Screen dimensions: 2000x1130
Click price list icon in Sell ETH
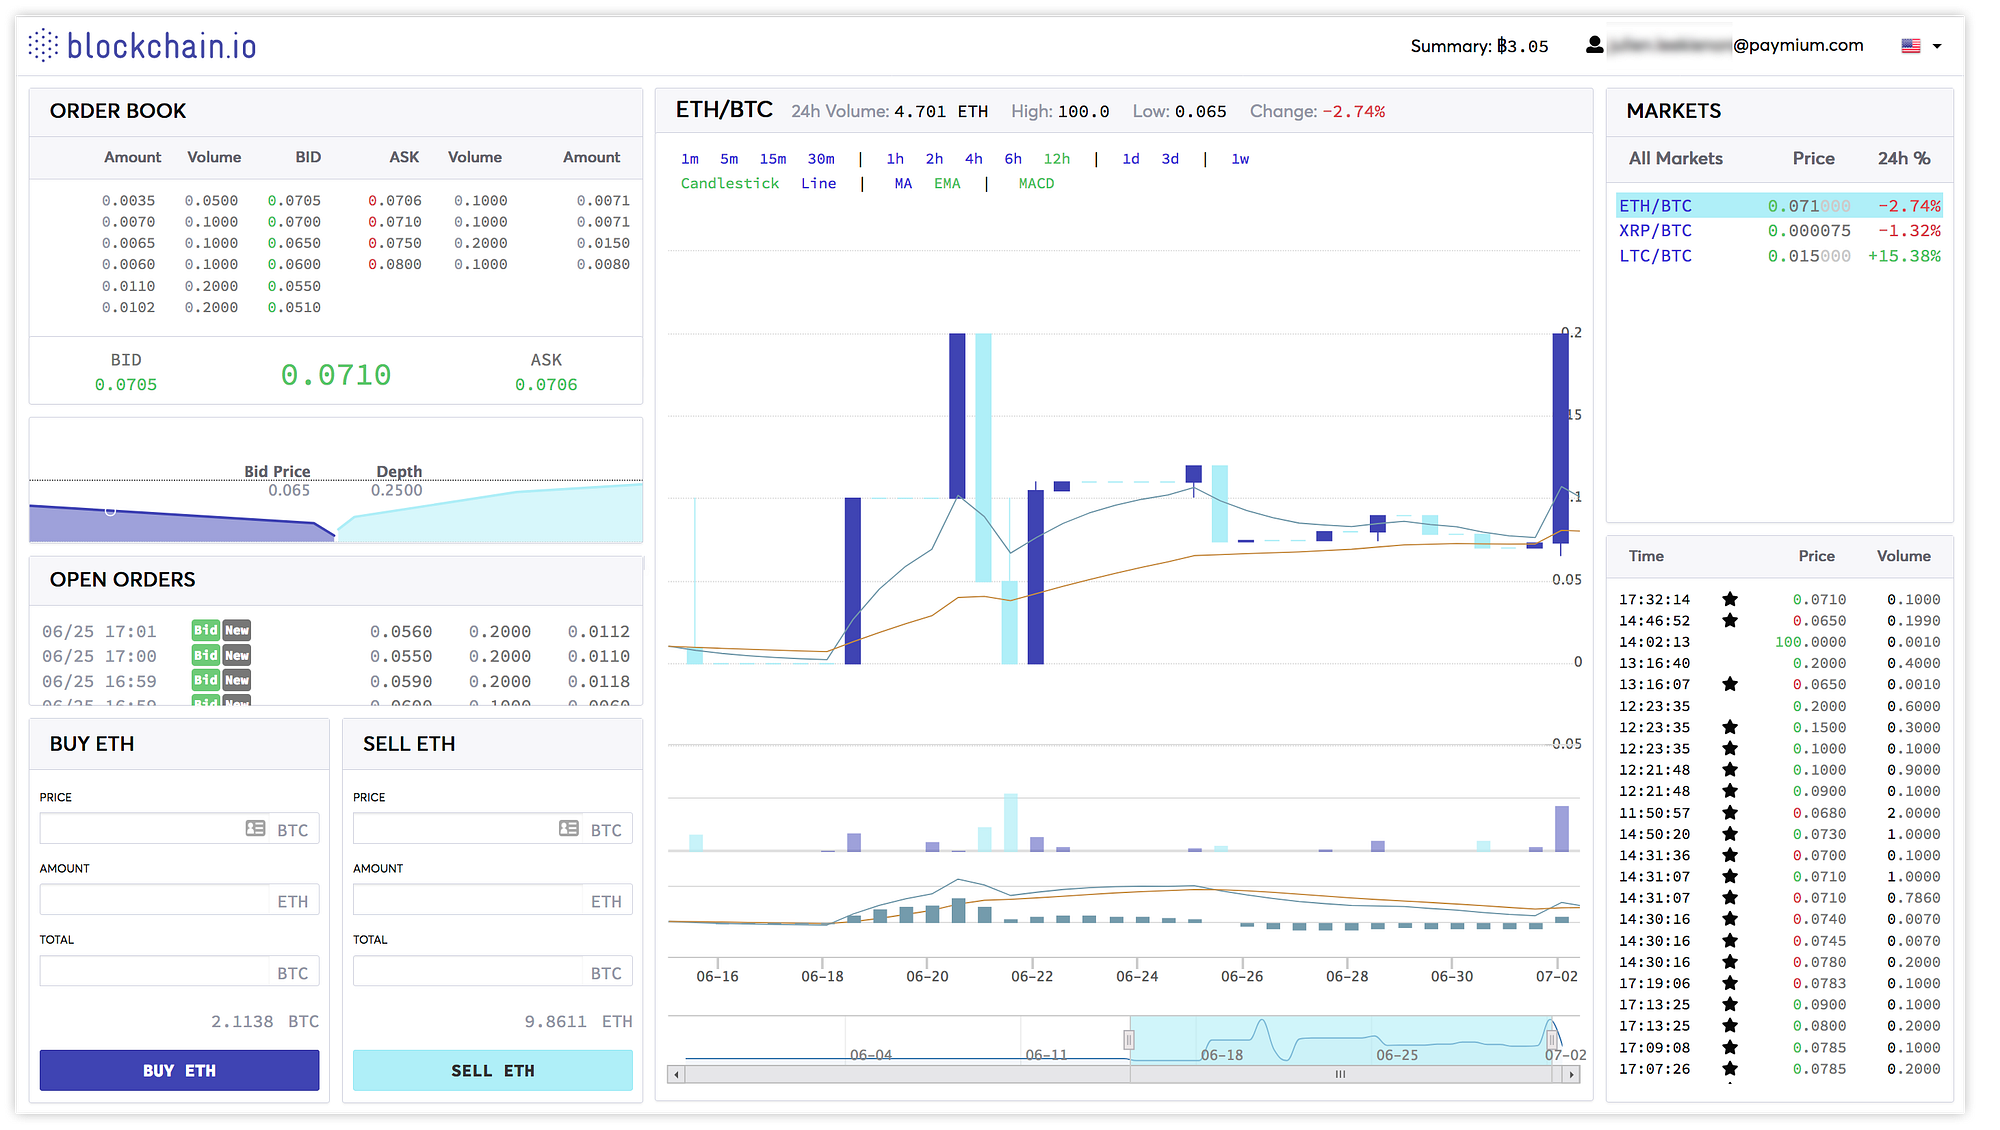point(569,829)
